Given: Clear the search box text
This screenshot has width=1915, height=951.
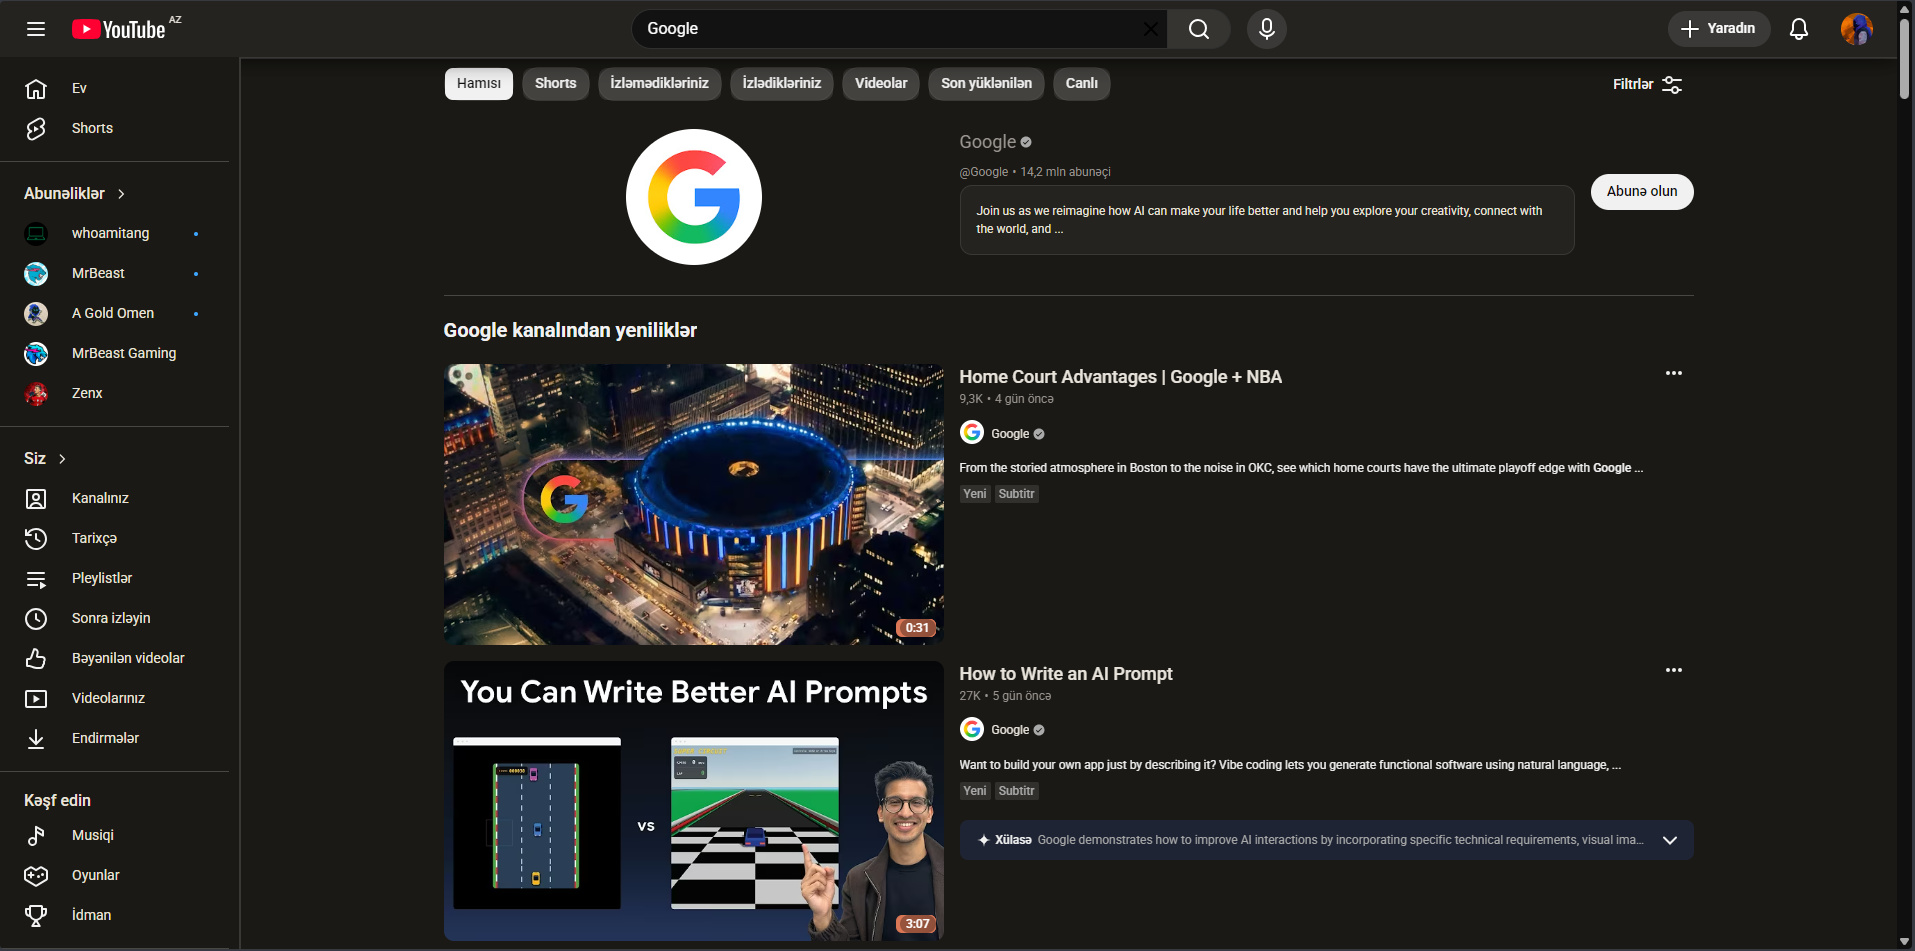Looking at the screenshot, I should (1150, 29).
